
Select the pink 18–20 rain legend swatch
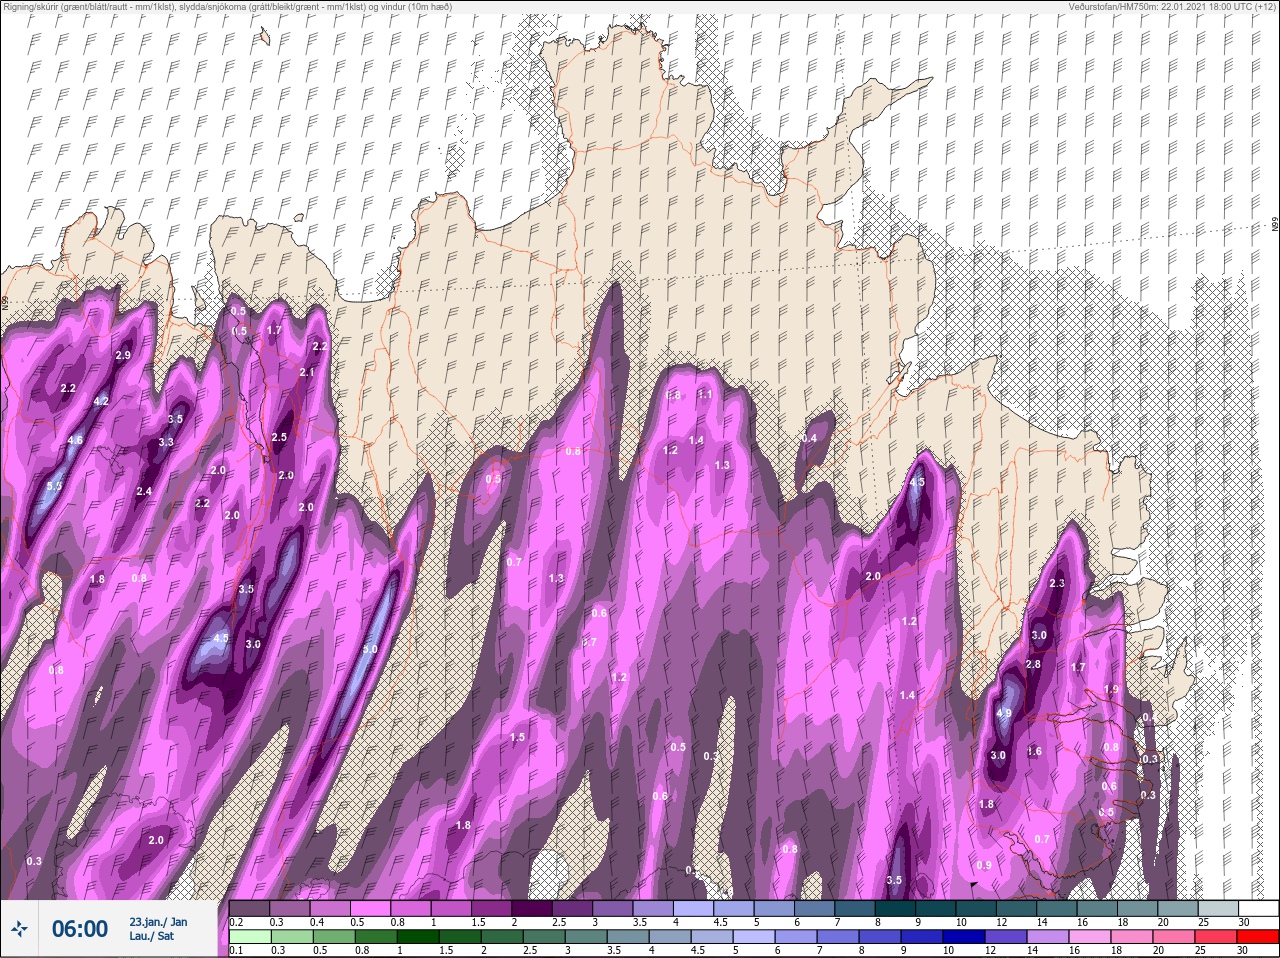tap(1133, 938)
